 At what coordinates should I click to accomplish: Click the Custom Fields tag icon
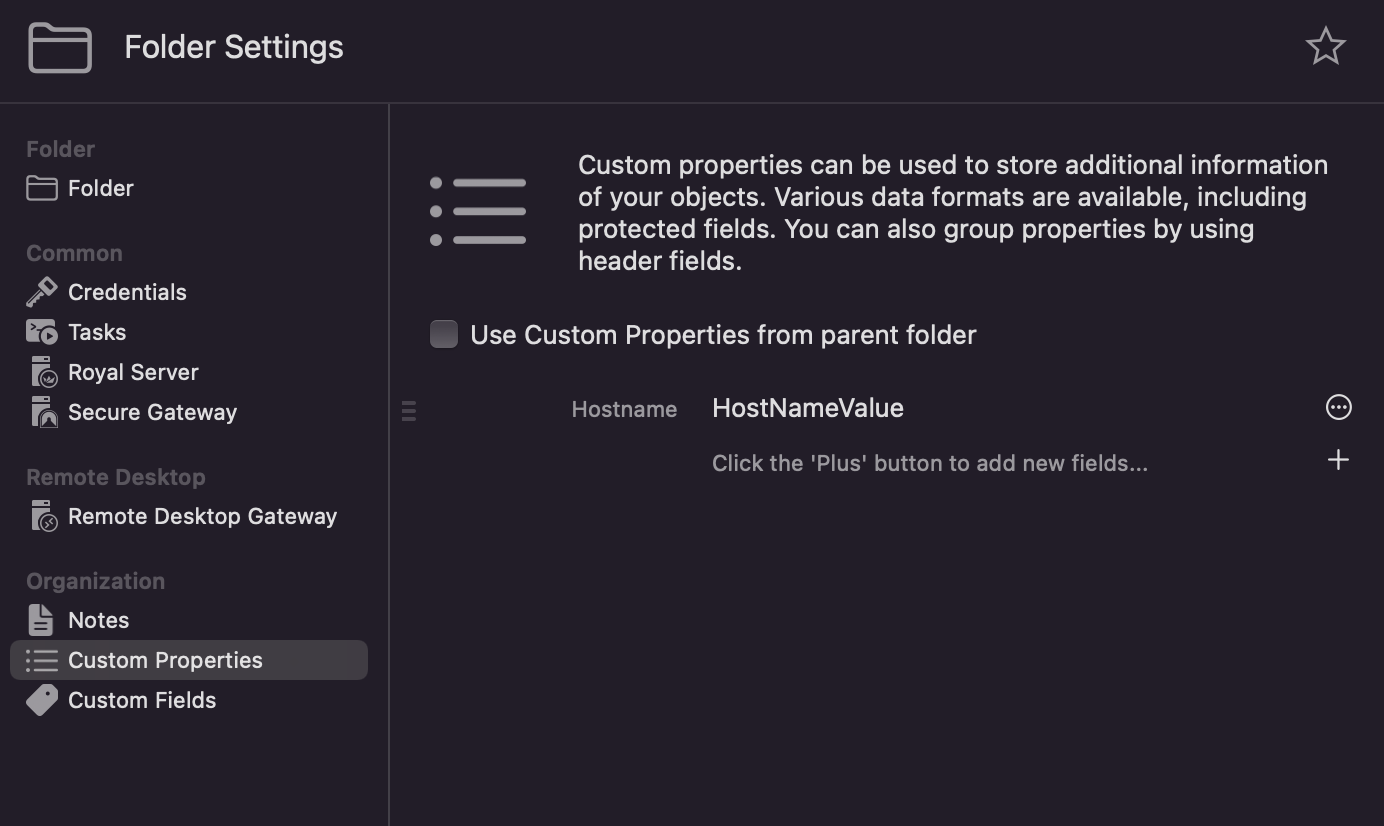tap(41, 700)
